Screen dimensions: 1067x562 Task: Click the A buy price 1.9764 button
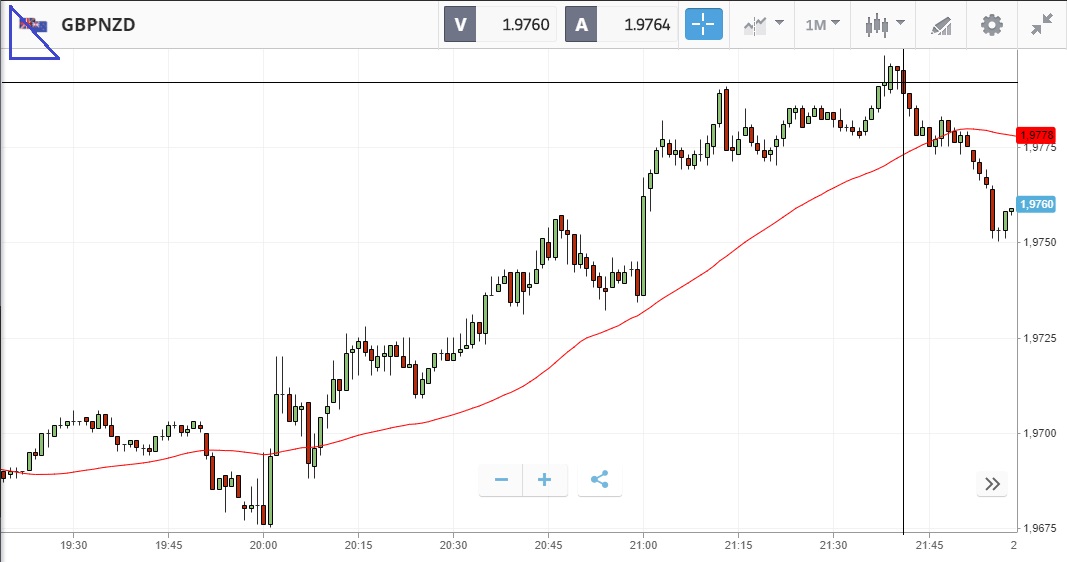pos(621,25)
